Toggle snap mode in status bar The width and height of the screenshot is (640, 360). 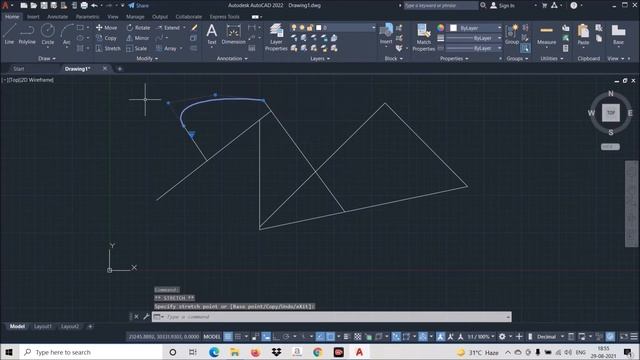point(238,336)
